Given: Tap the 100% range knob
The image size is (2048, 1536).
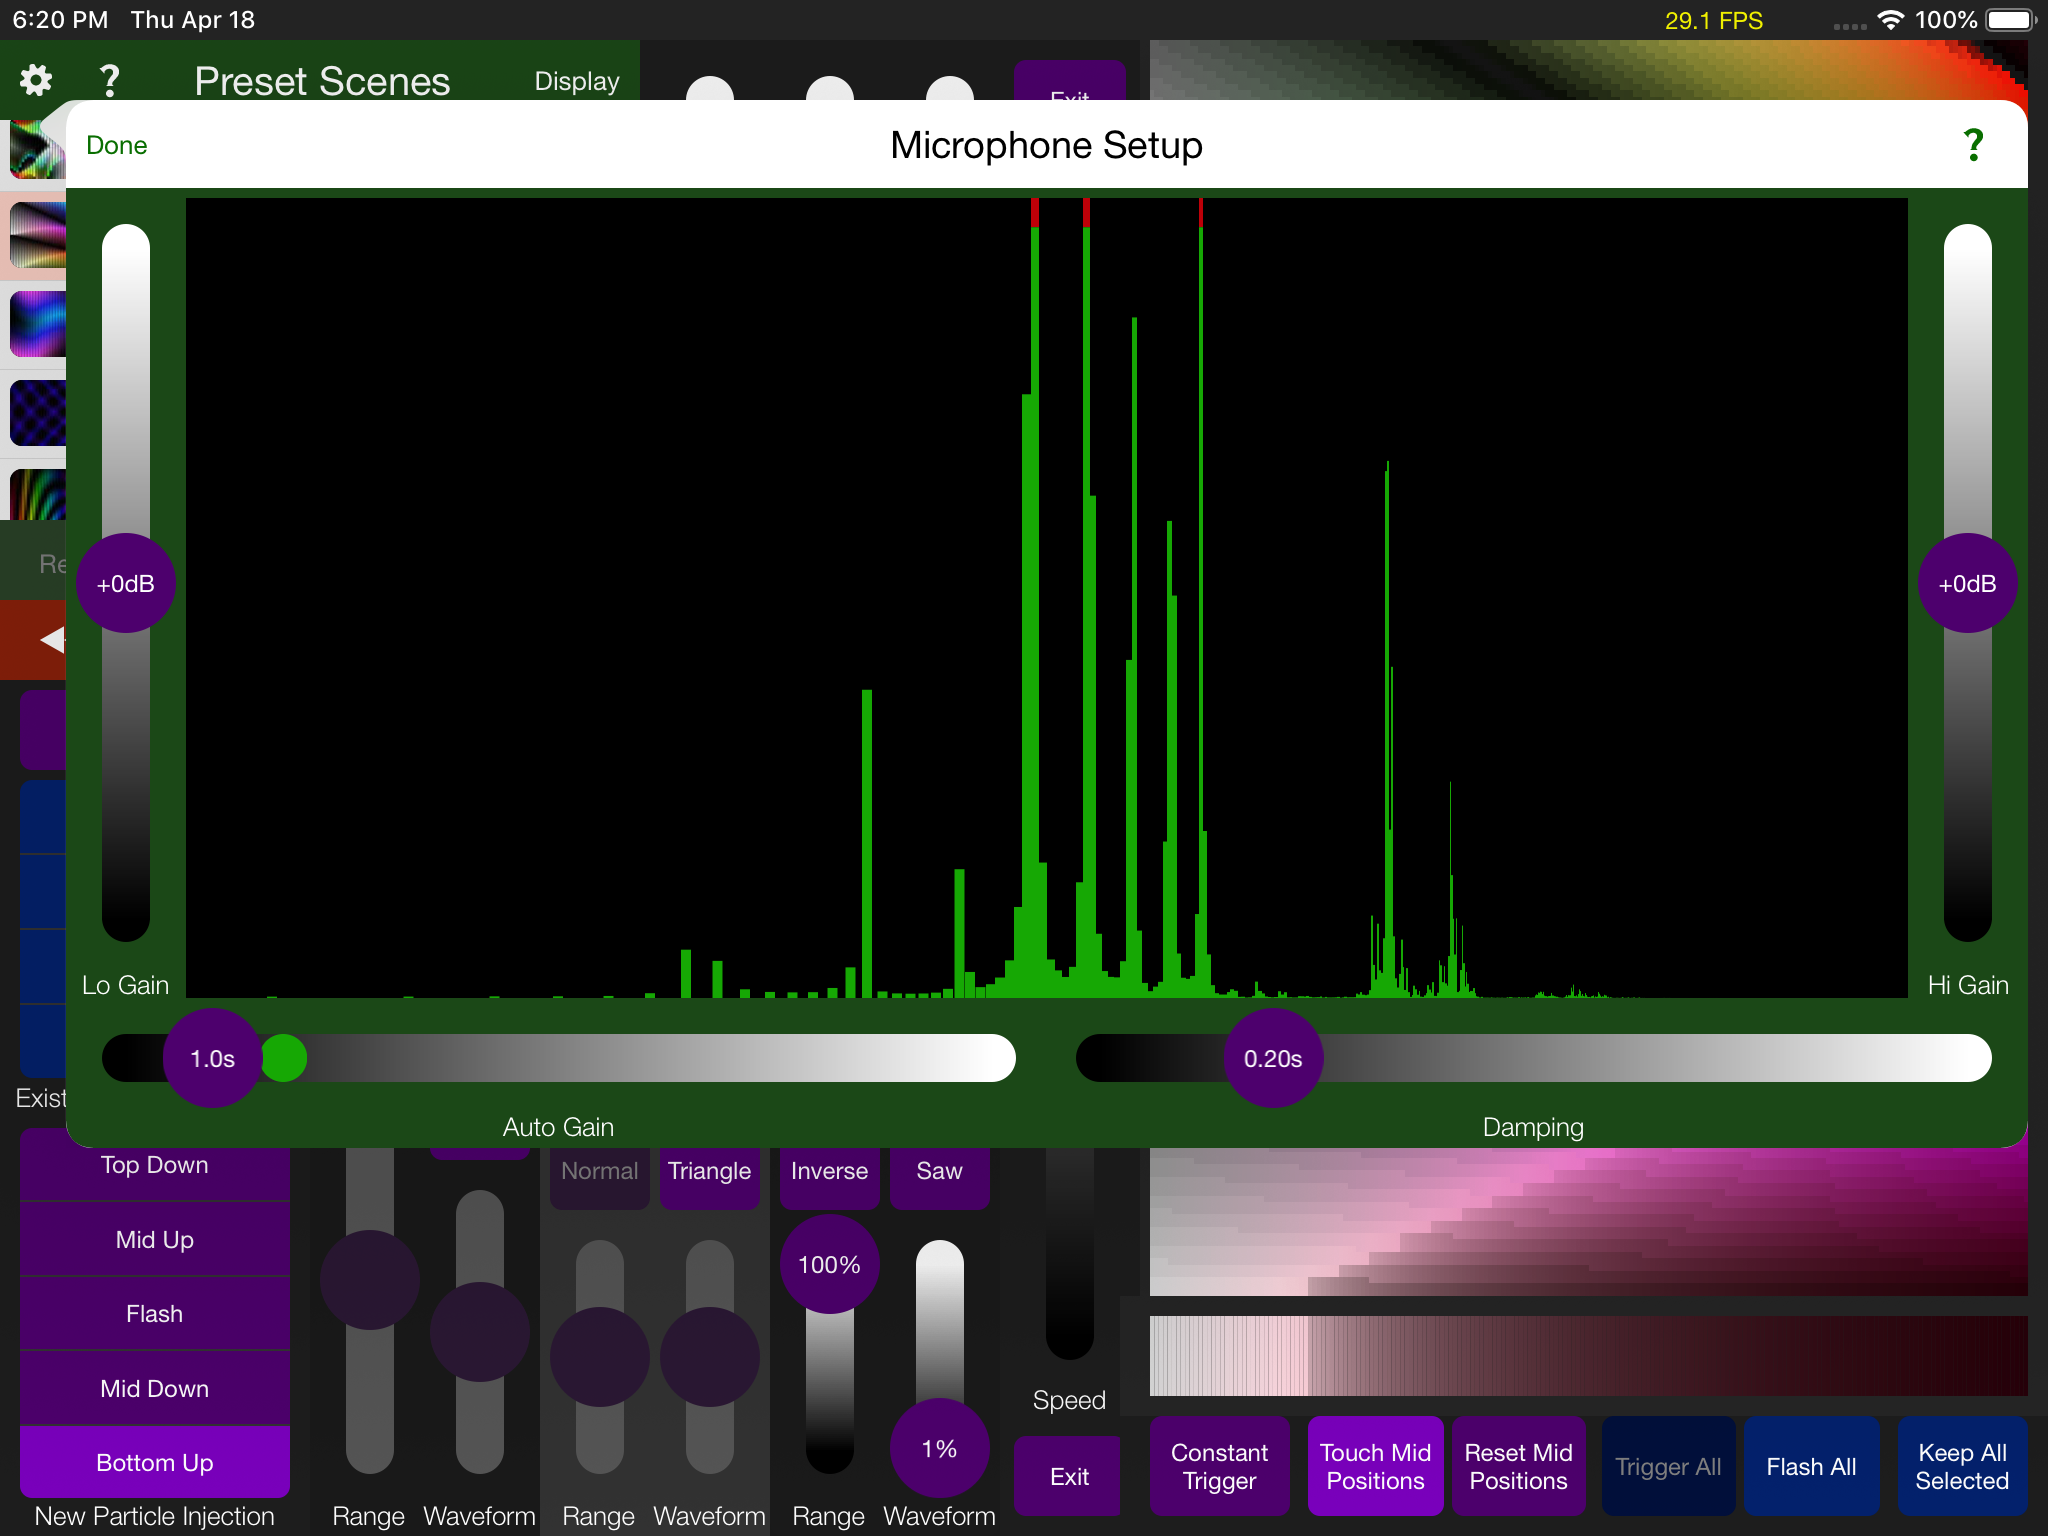Looking at the screenshot, I should 828,1263.
